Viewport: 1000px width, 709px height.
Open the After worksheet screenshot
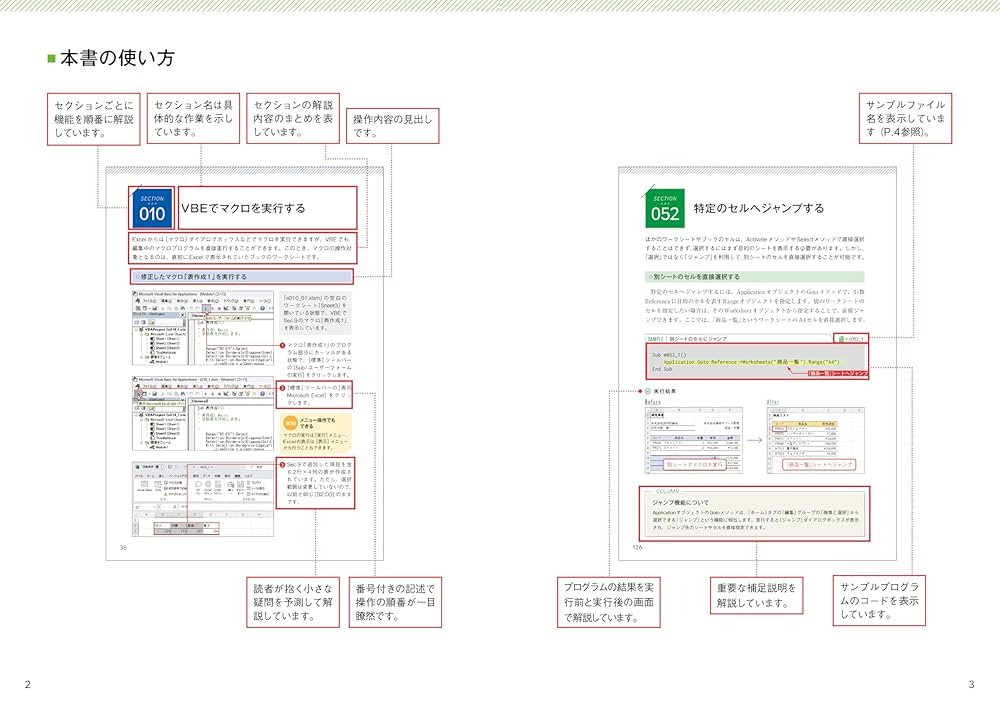tap(816, 440)
